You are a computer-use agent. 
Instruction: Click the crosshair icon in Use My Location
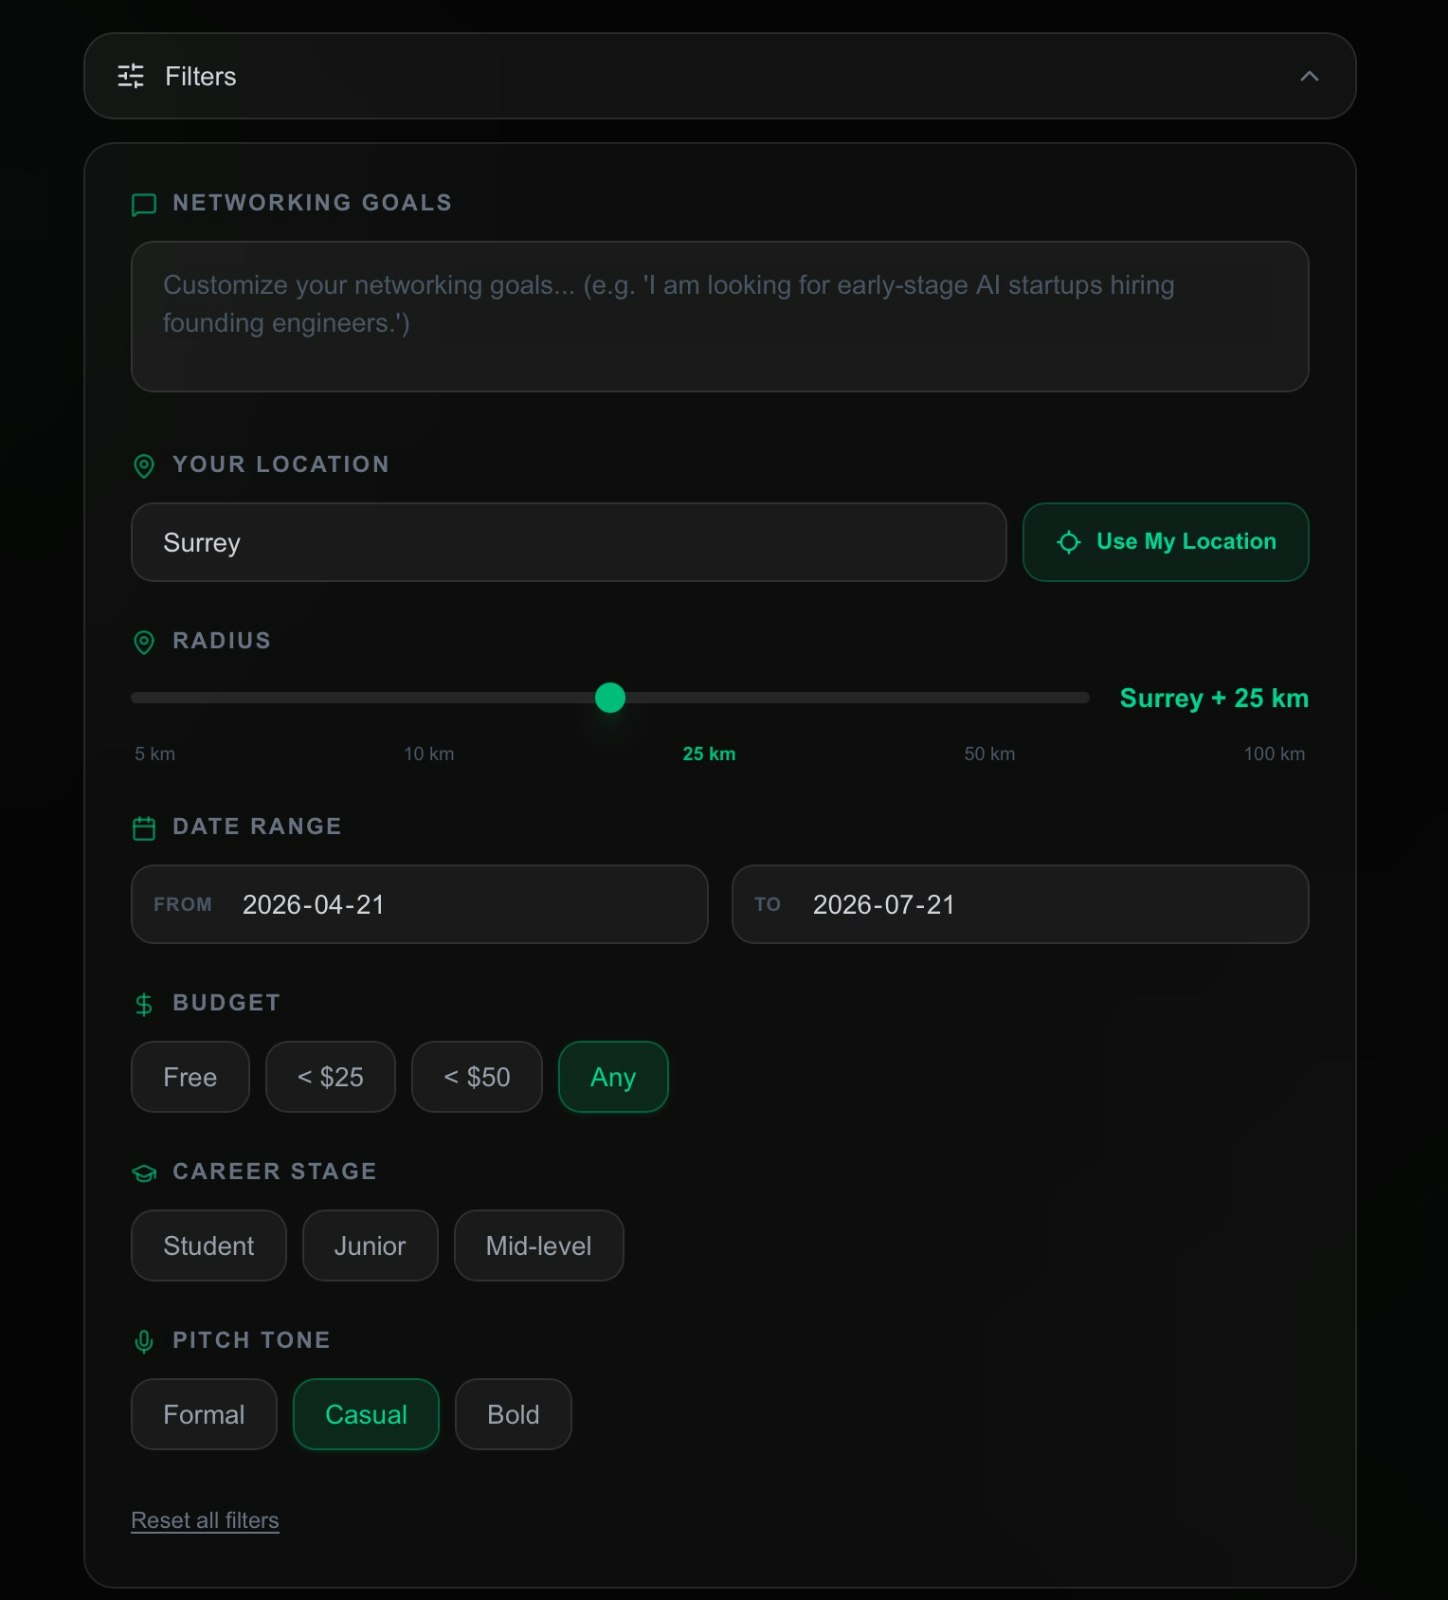[1069, 542]
